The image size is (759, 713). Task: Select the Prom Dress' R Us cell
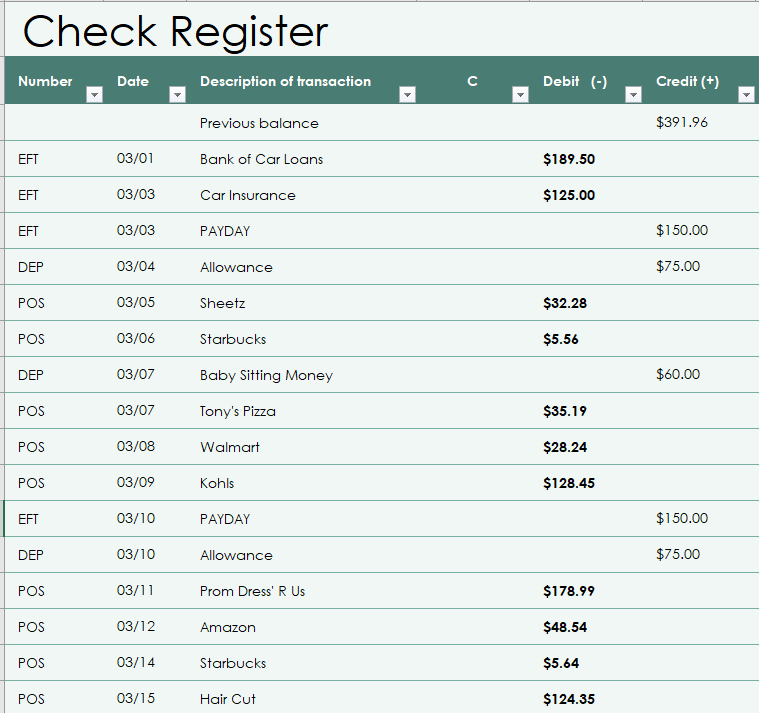click(253, 591)
